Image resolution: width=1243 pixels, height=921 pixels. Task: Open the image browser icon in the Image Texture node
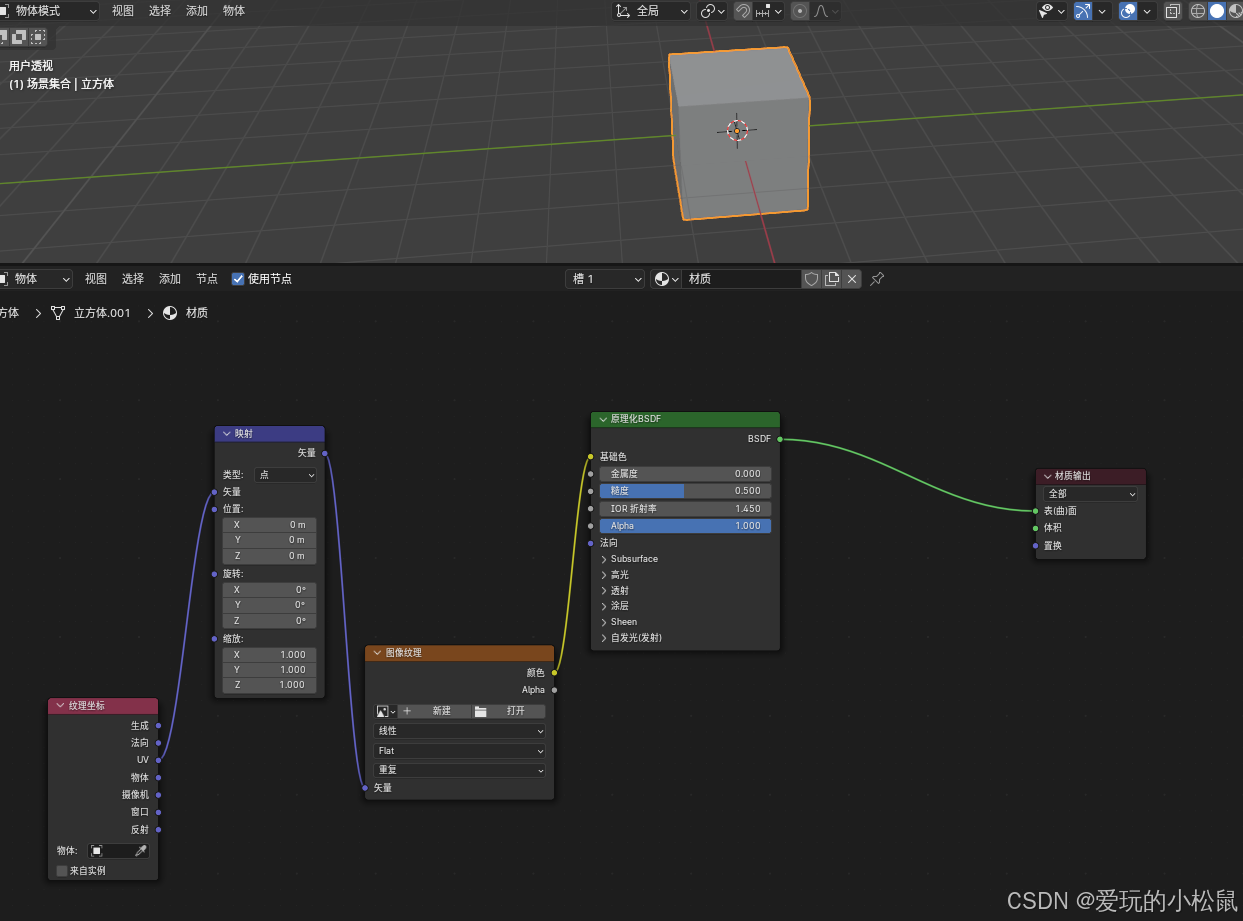click(x=381, y=711)
